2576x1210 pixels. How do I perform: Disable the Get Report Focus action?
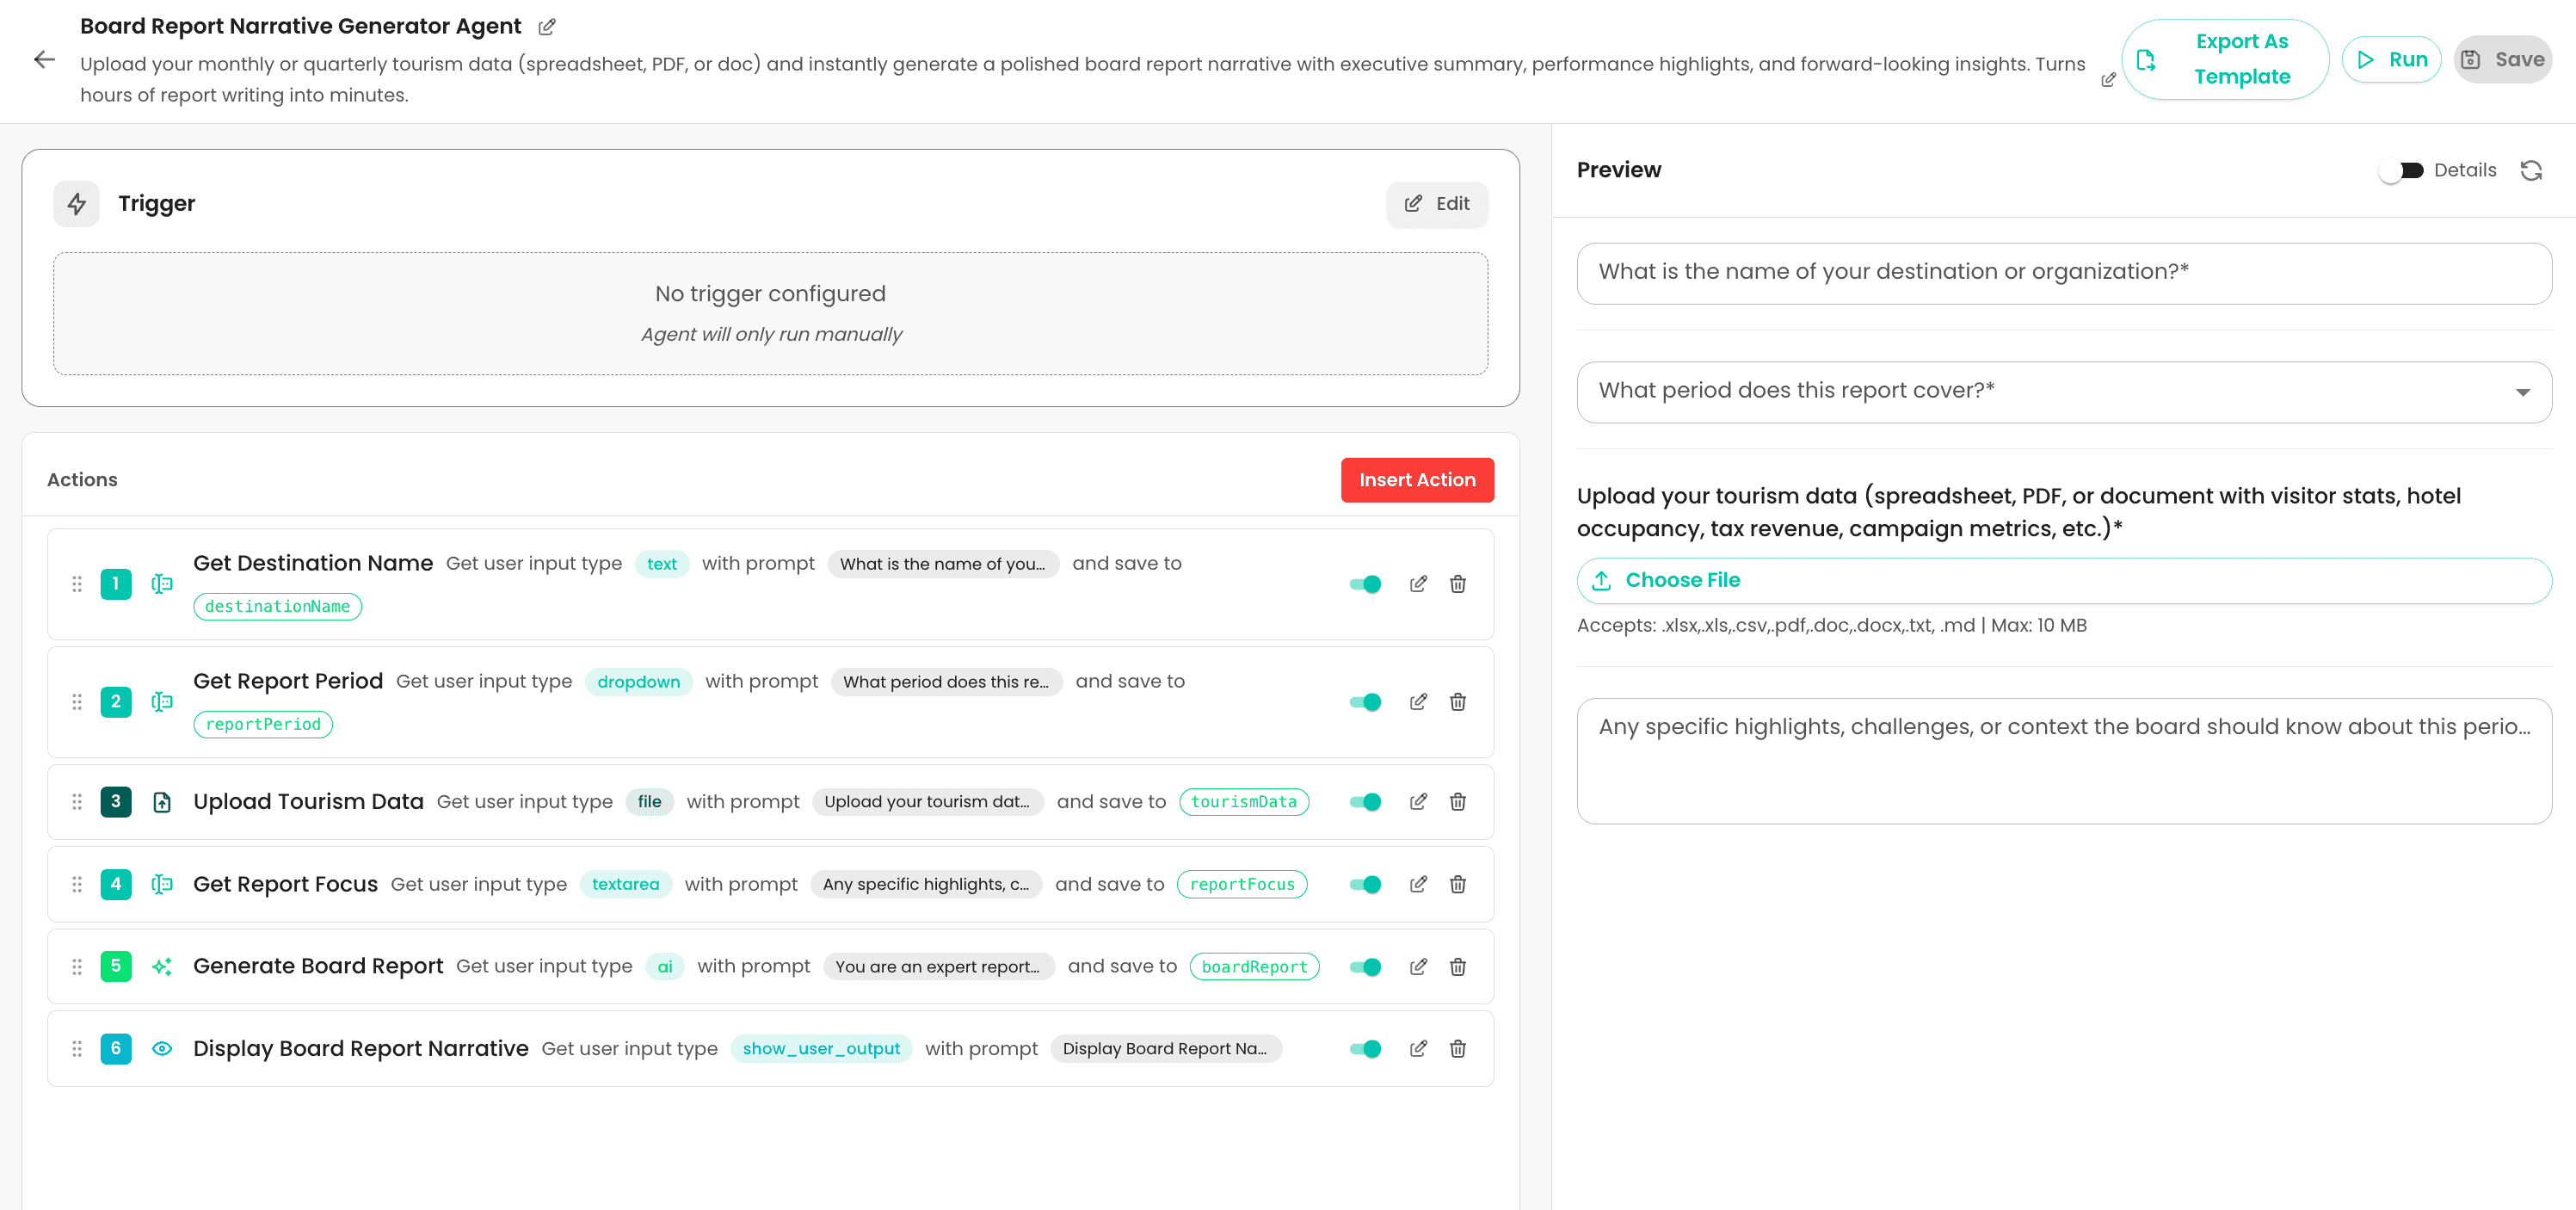(1365, 884)
